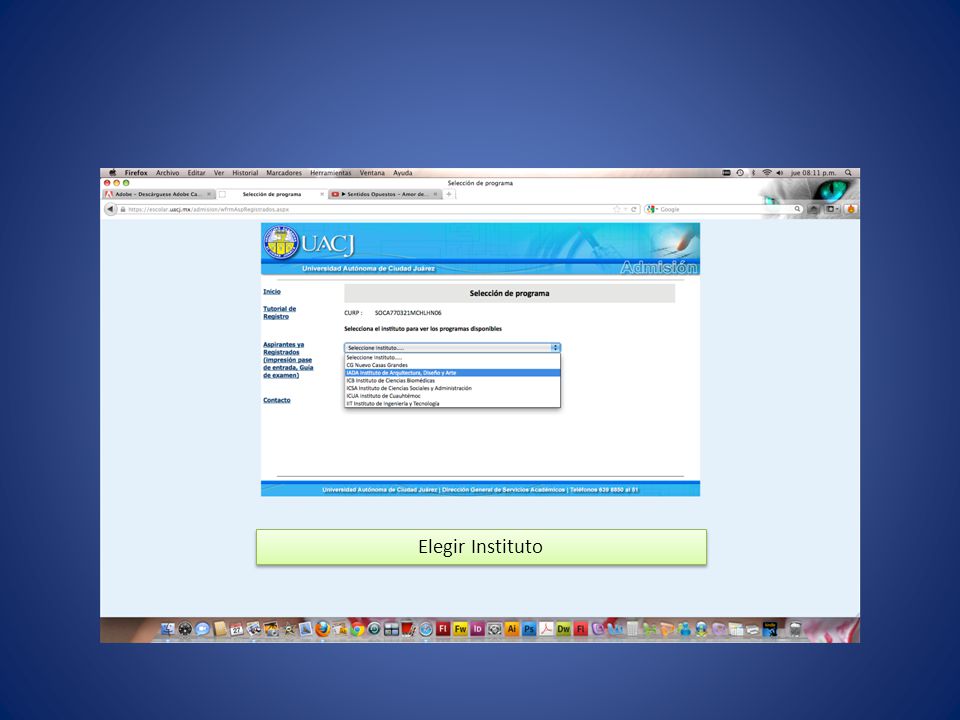Open the Marcadores menu
This screenshot has height=720, width=960.
[x=284, y=173]
